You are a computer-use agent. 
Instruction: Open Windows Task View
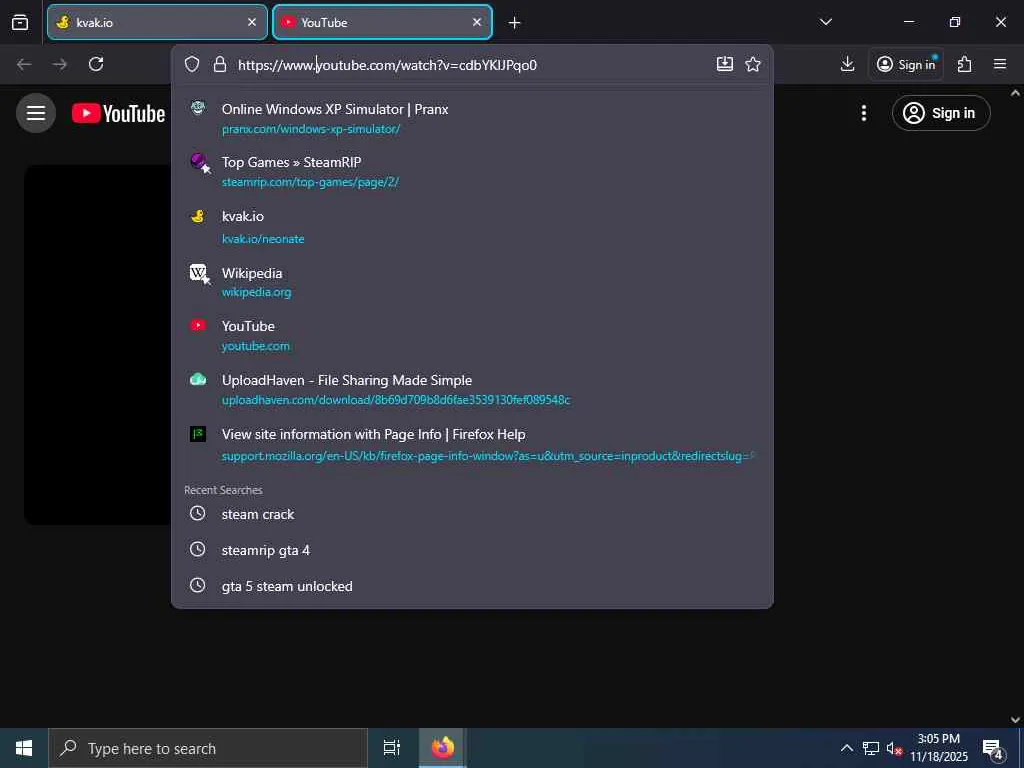click(x=391, y=748)
